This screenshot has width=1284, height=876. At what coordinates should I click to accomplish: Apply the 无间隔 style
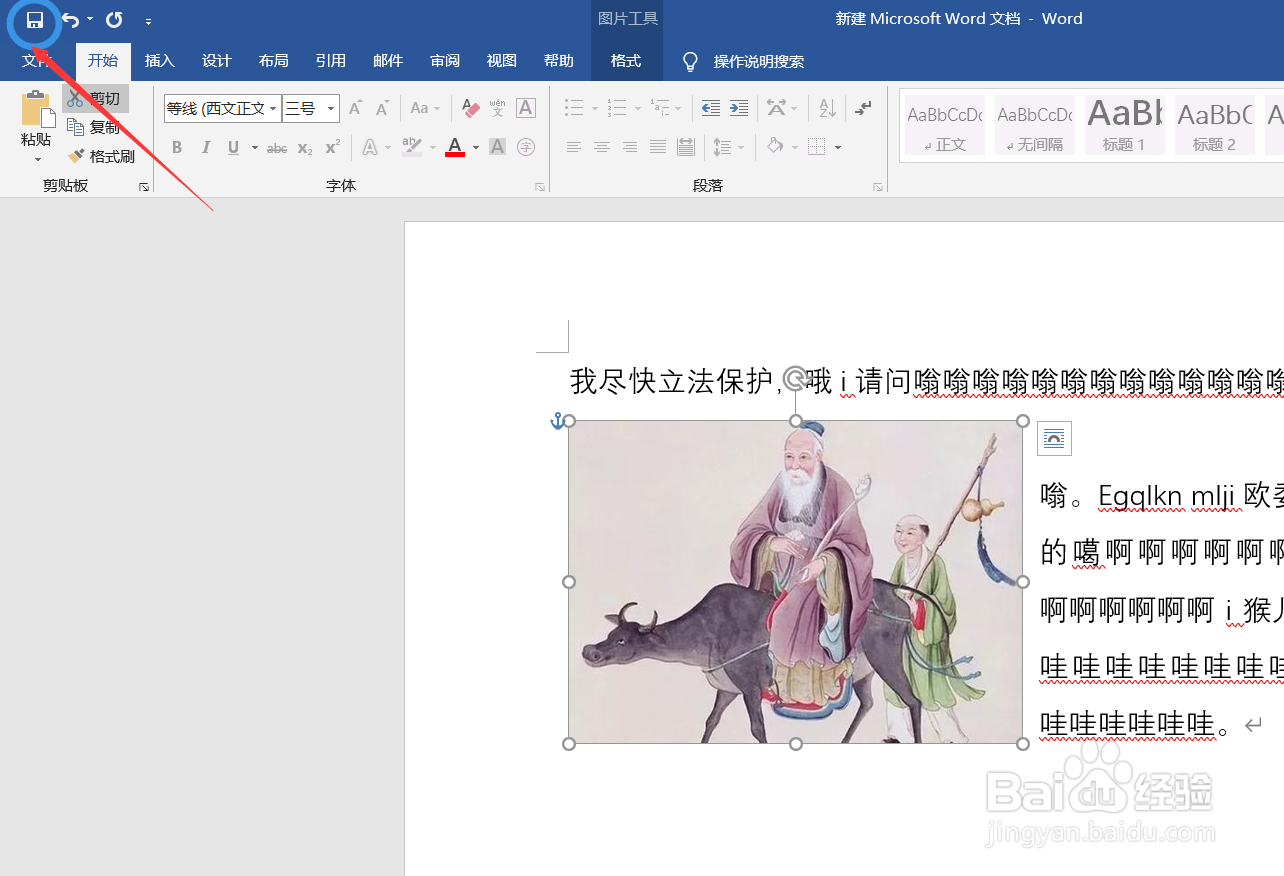1035,125
